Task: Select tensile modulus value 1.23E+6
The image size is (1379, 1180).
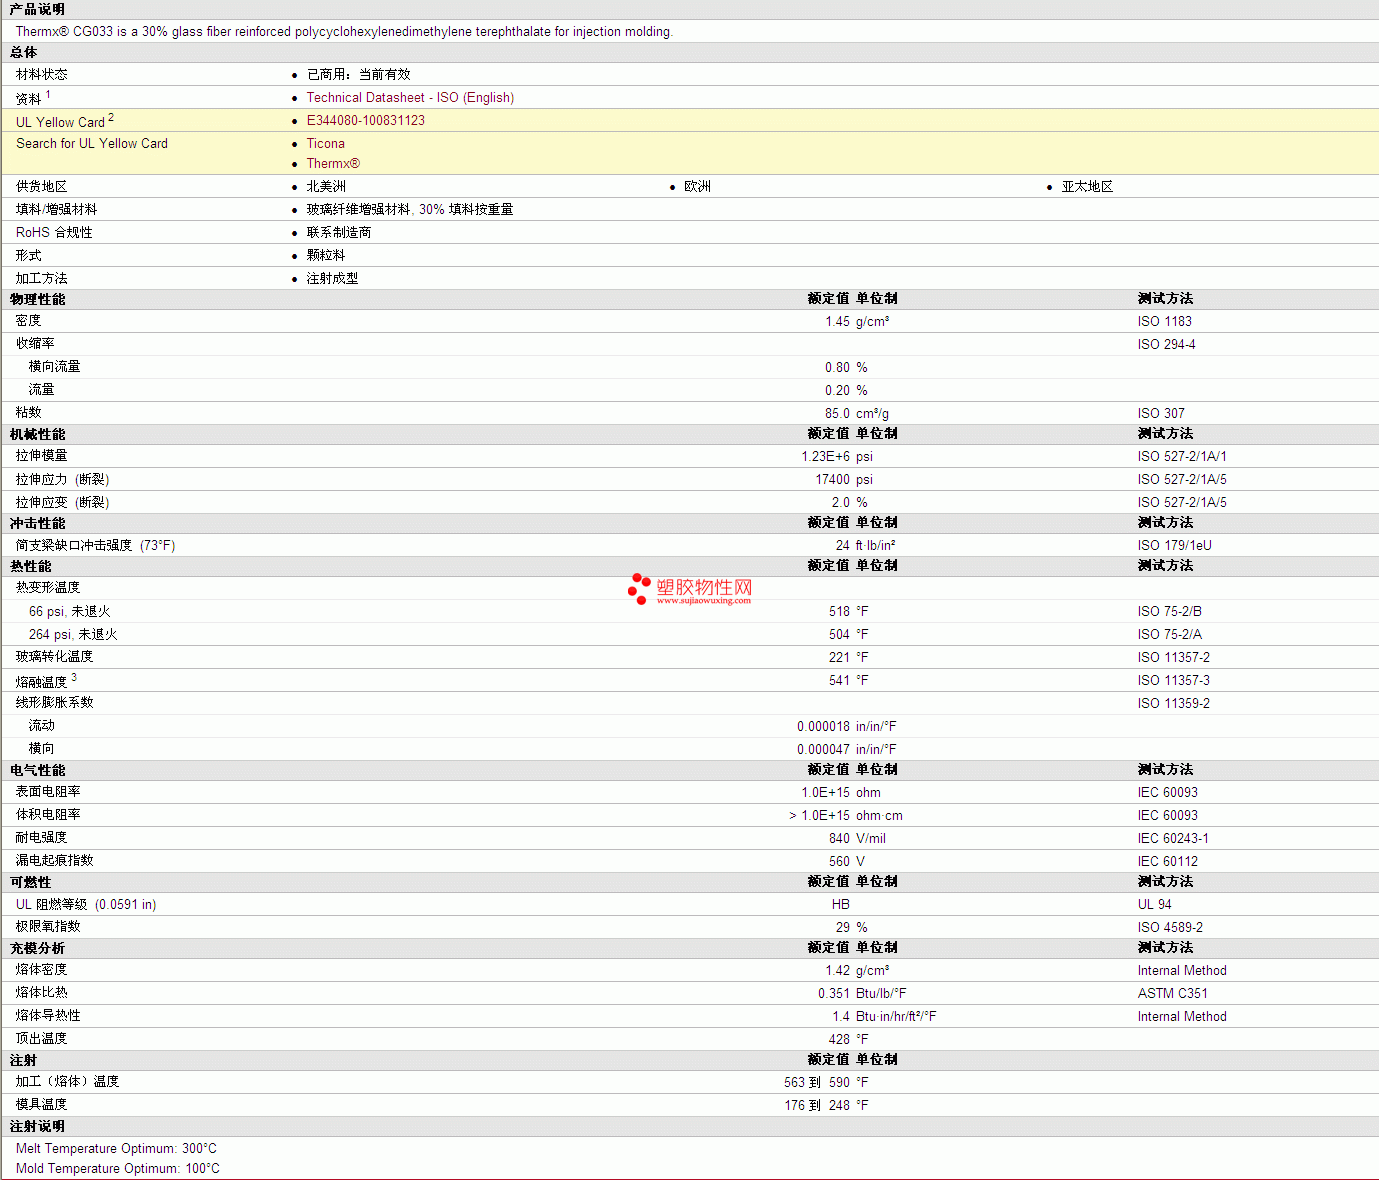Action: coord(825,457)
